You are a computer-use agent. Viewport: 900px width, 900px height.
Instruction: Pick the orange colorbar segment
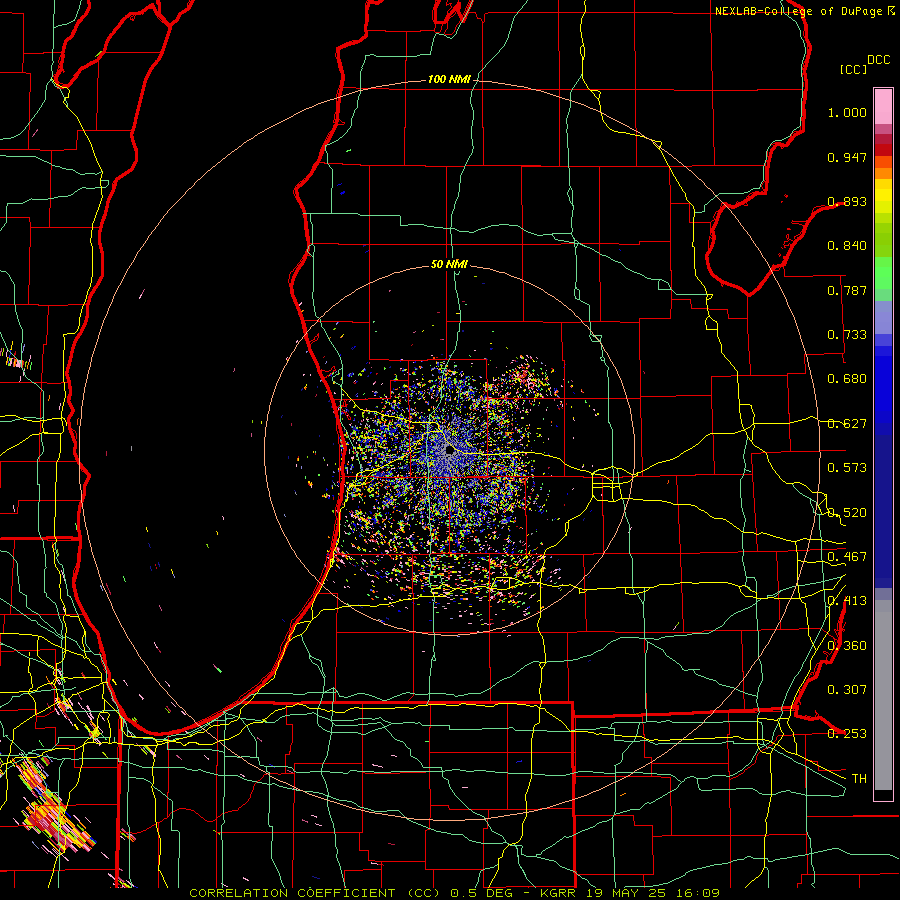883,173
